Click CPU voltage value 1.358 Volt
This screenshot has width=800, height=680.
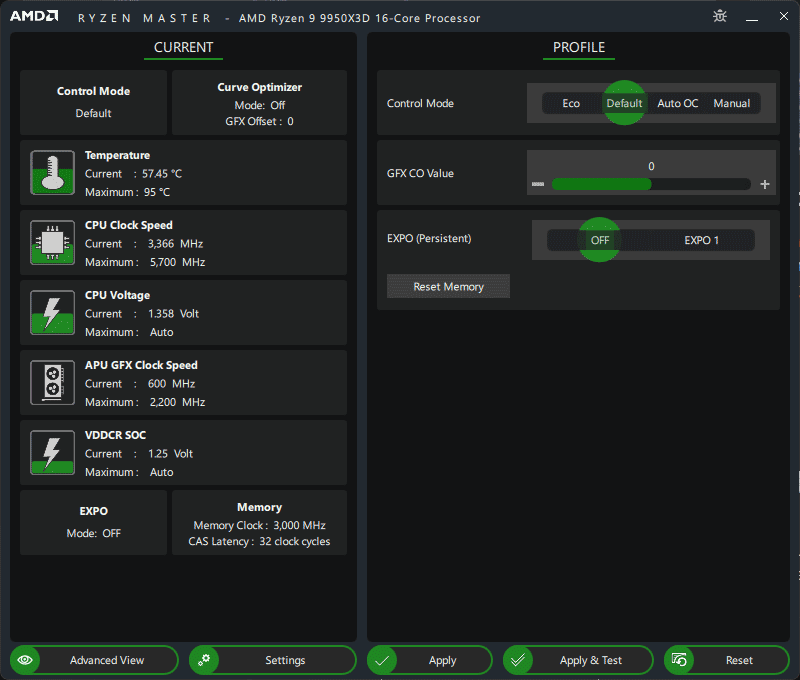(x=173, y=313)
